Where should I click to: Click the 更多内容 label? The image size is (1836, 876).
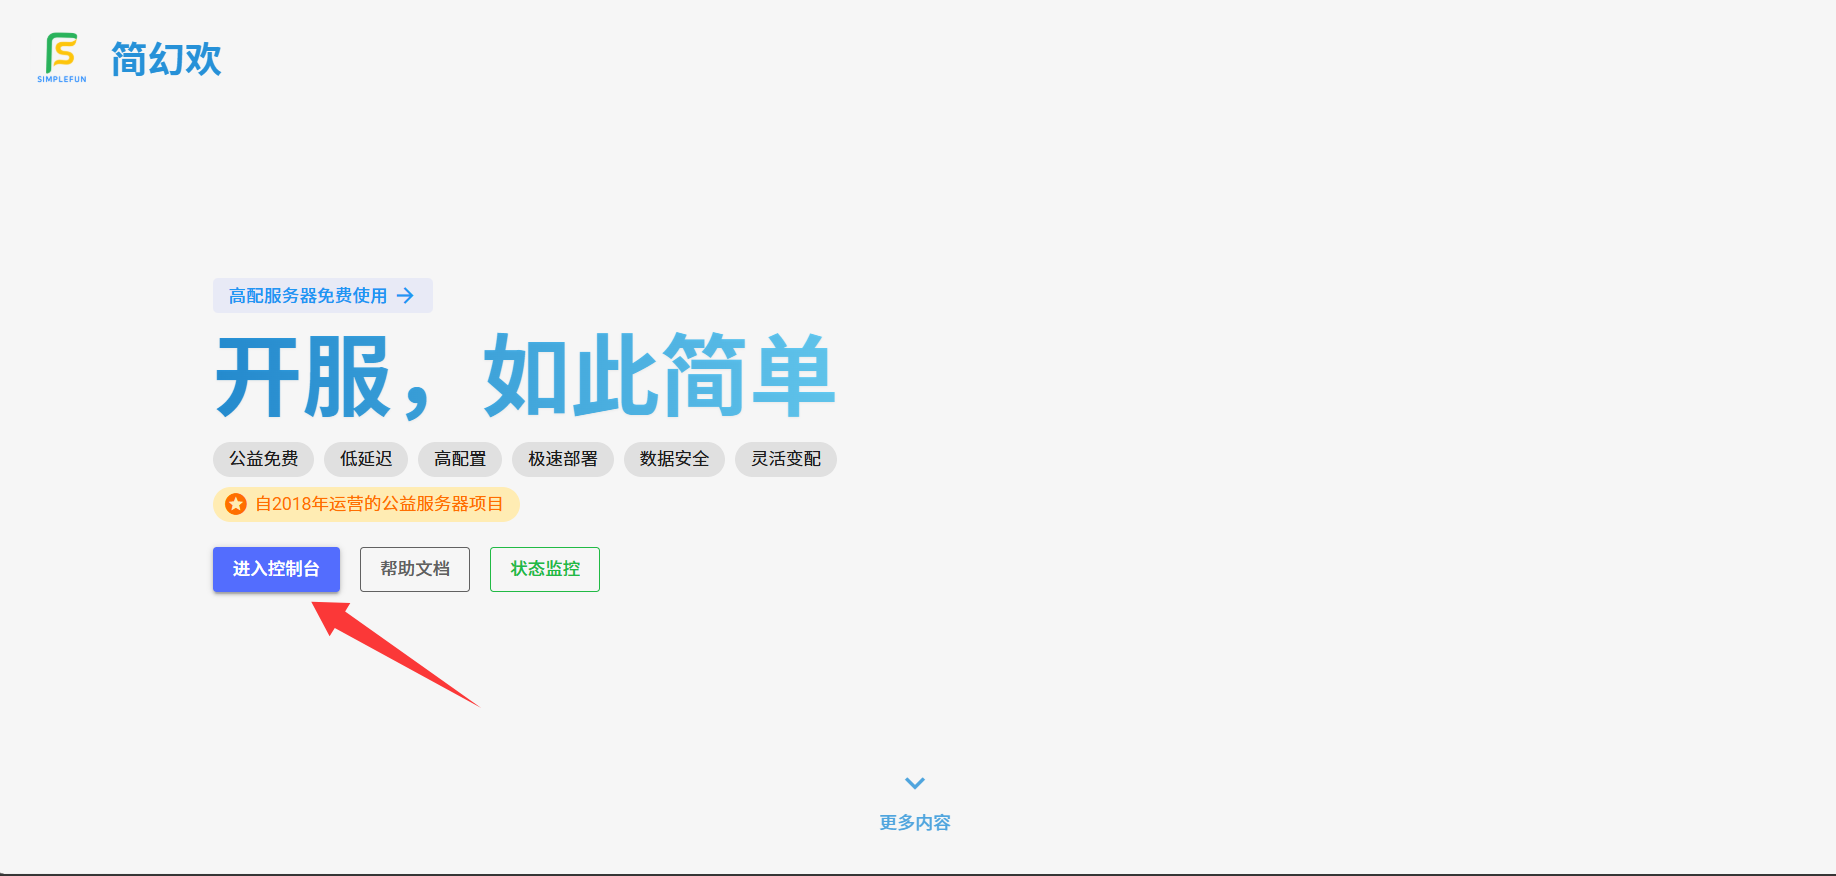pos(915,823)
